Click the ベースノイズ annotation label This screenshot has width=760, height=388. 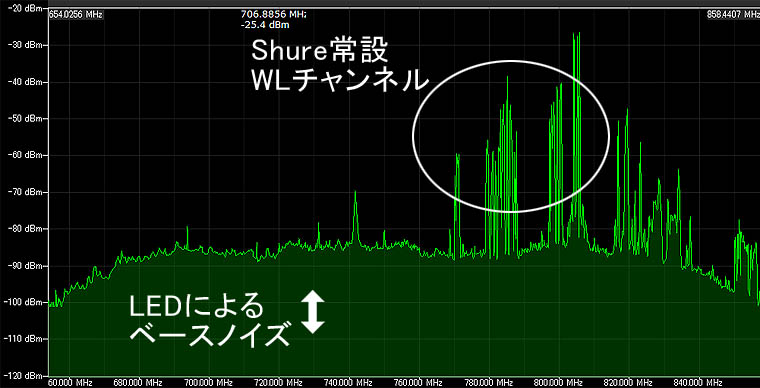tap(209, 334)
